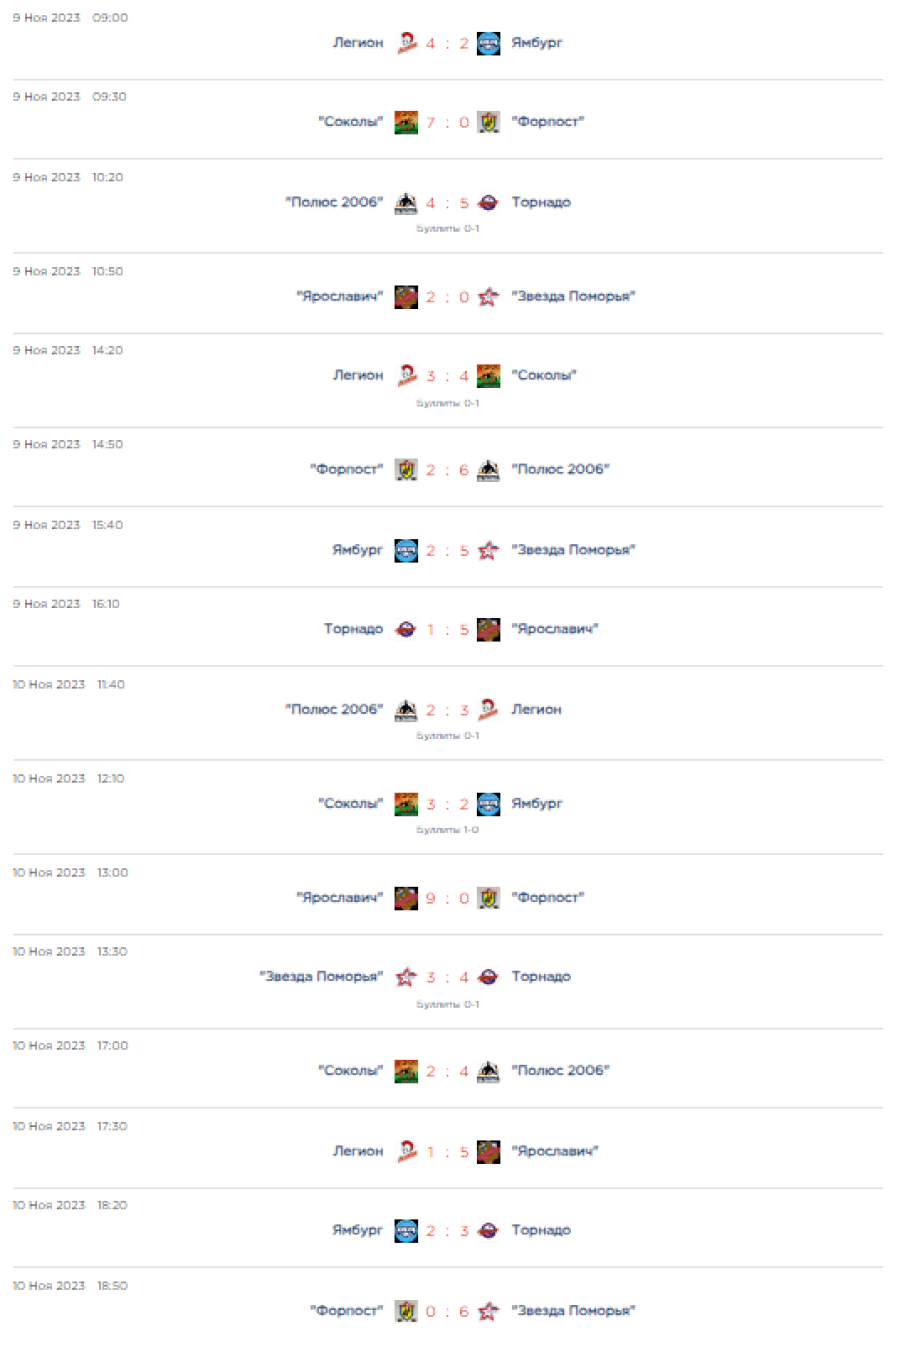Viewport: 900px width, 1347px height.
Task: Open Ямбург team in the 18:20 match
Action: pyautogui.click(x=358, y=1230)
